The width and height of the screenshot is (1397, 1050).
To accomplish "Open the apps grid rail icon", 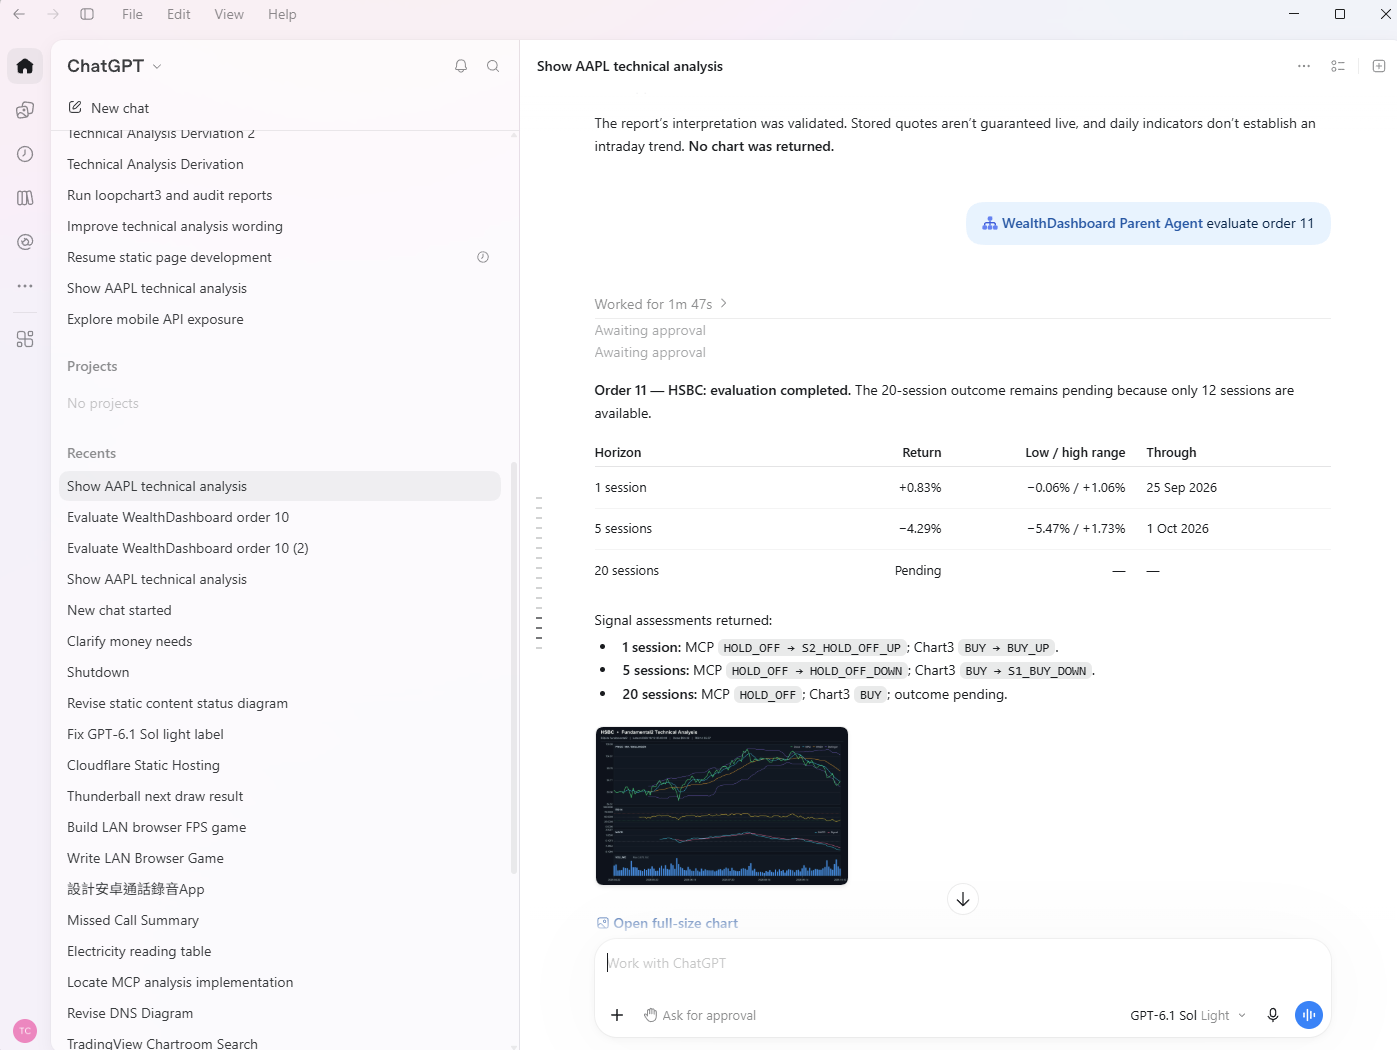I will point(25,339).
